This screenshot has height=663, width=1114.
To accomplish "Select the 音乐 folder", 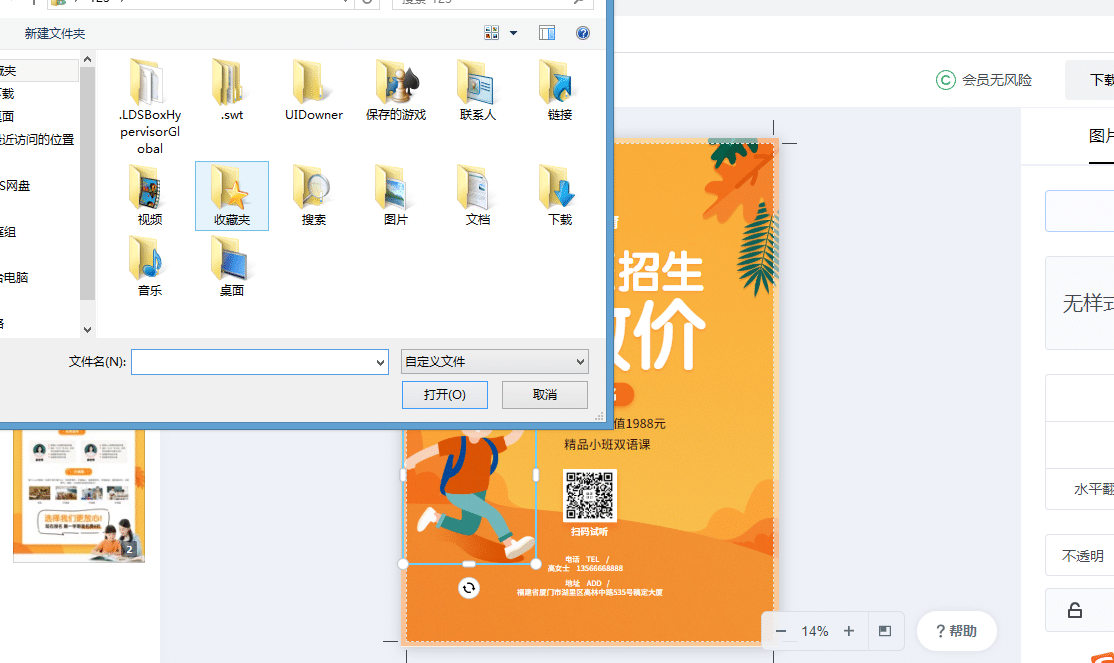I will point(150,266).
